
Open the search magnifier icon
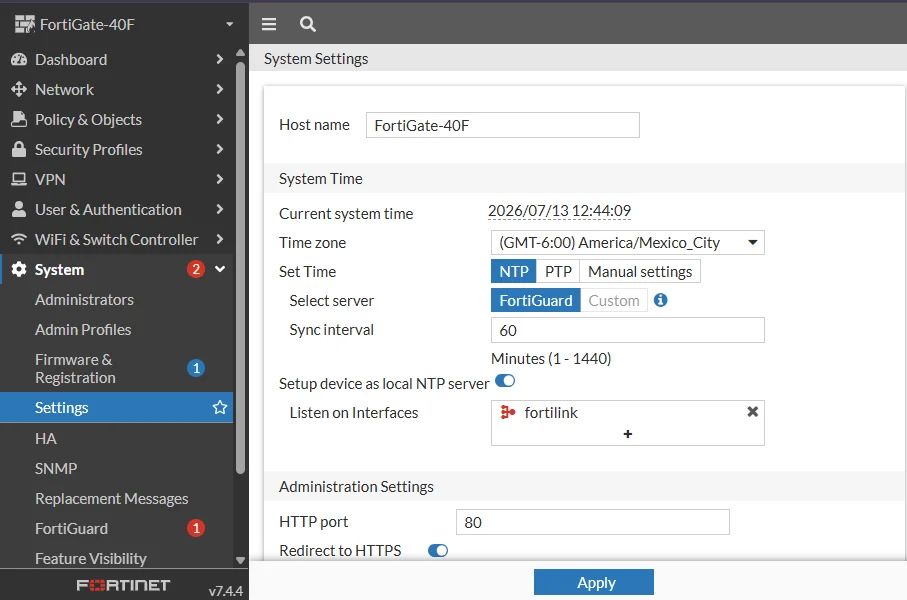pos(308,24)
